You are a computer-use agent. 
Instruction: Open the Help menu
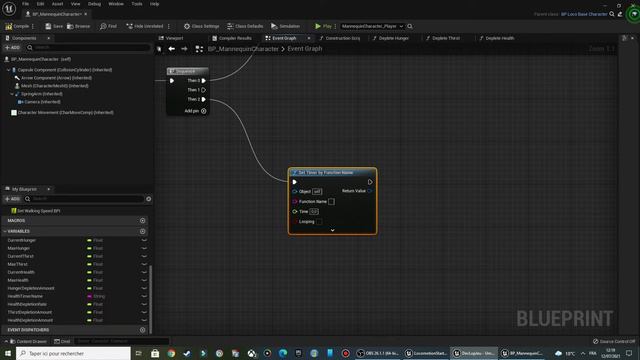pyautogui.click(x=154, y=4)
